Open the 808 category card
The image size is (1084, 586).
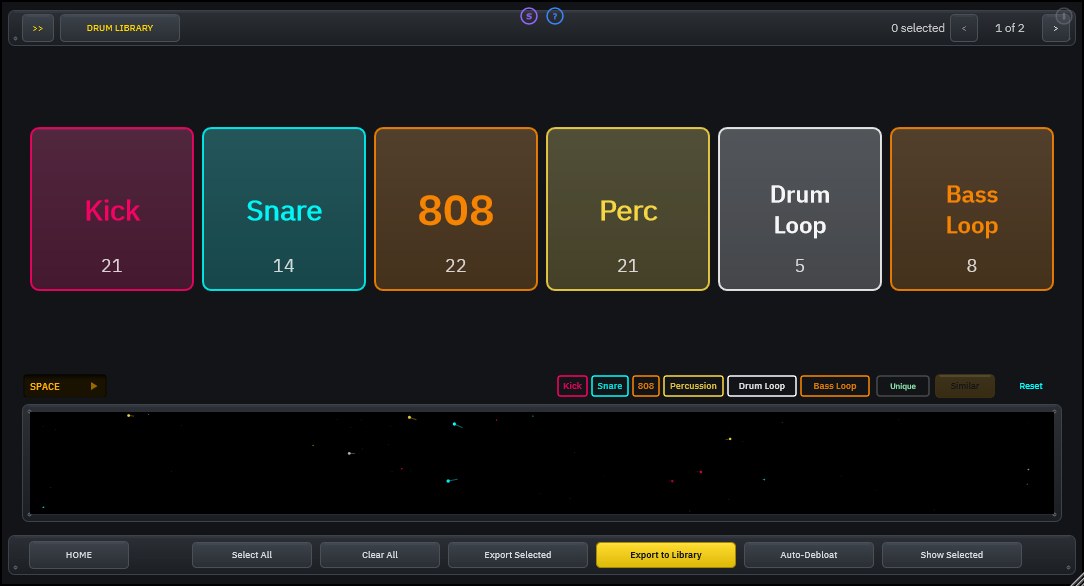tap(456, 209)
